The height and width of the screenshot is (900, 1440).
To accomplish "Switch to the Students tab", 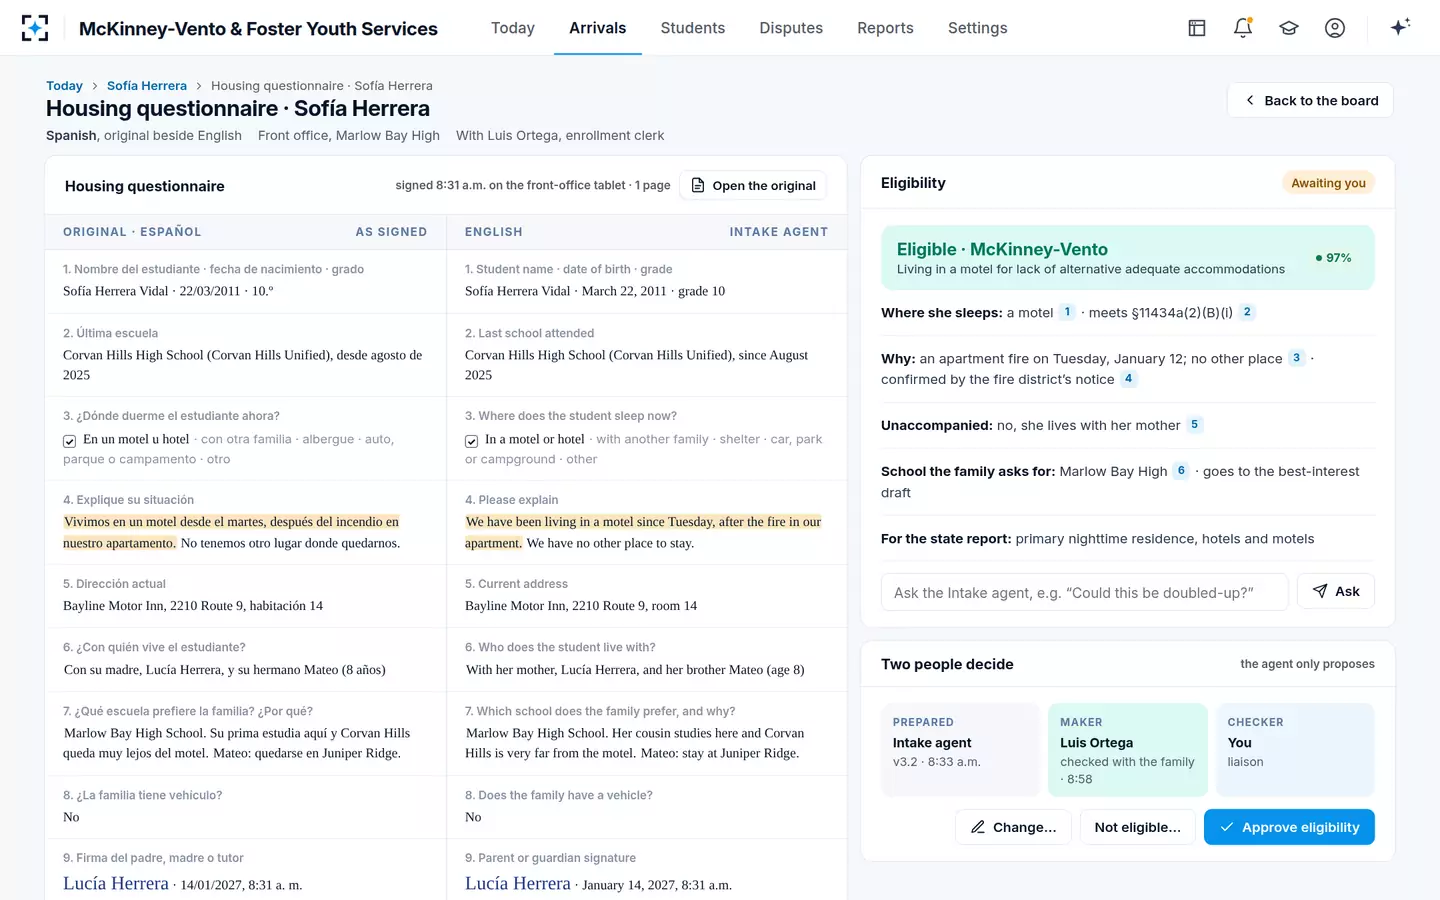I will pos(693,28).
